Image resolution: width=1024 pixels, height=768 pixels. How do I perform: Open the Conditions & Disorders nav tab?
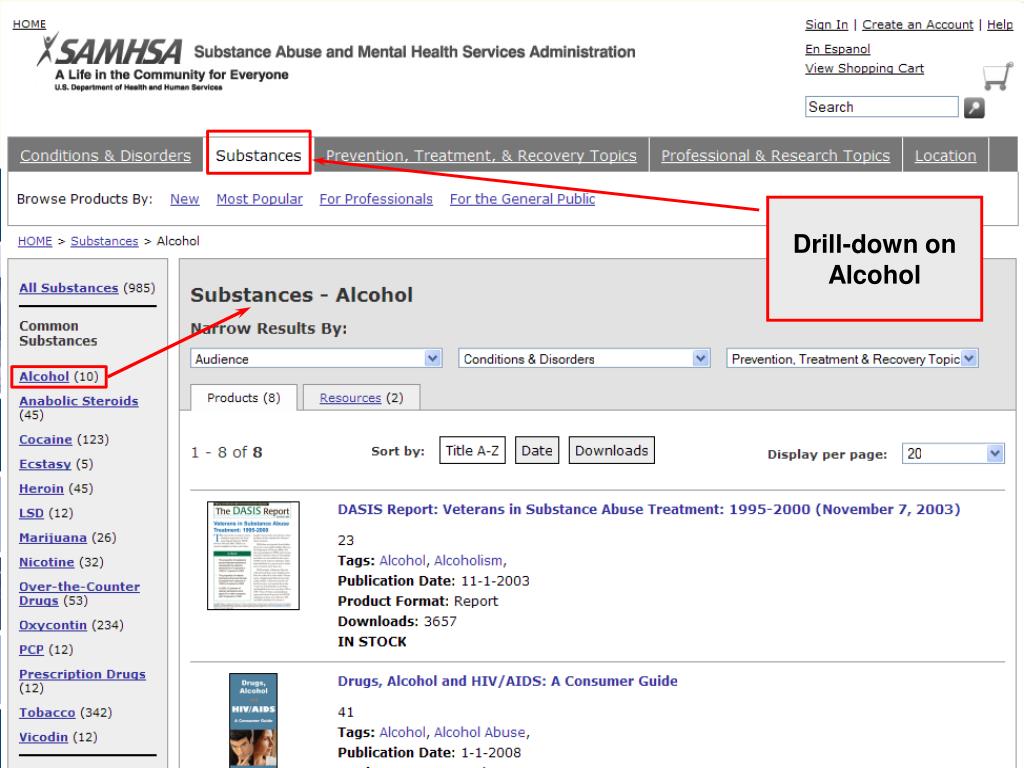coord(105,155)
